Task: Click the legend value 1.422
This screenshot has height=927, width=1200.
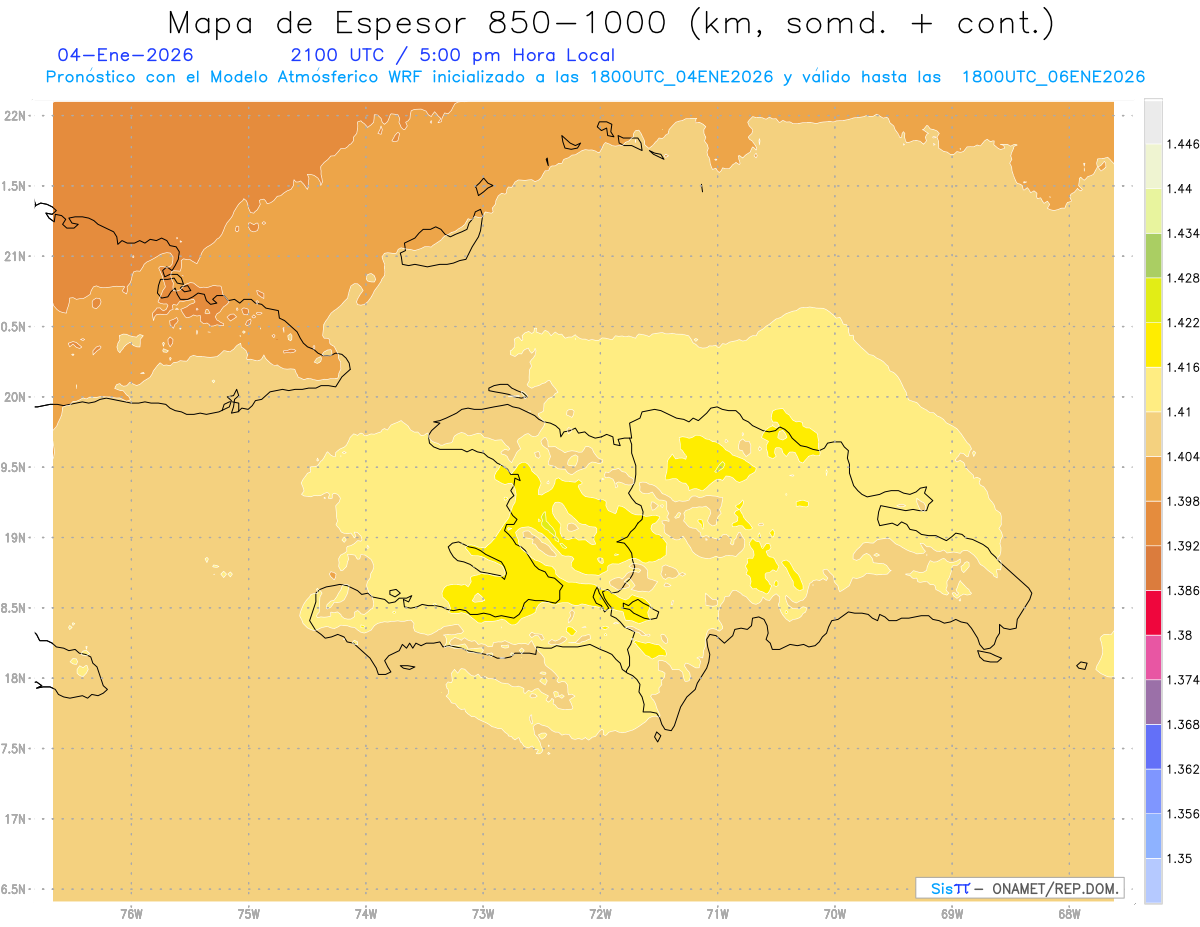Action: point(1183,322)
